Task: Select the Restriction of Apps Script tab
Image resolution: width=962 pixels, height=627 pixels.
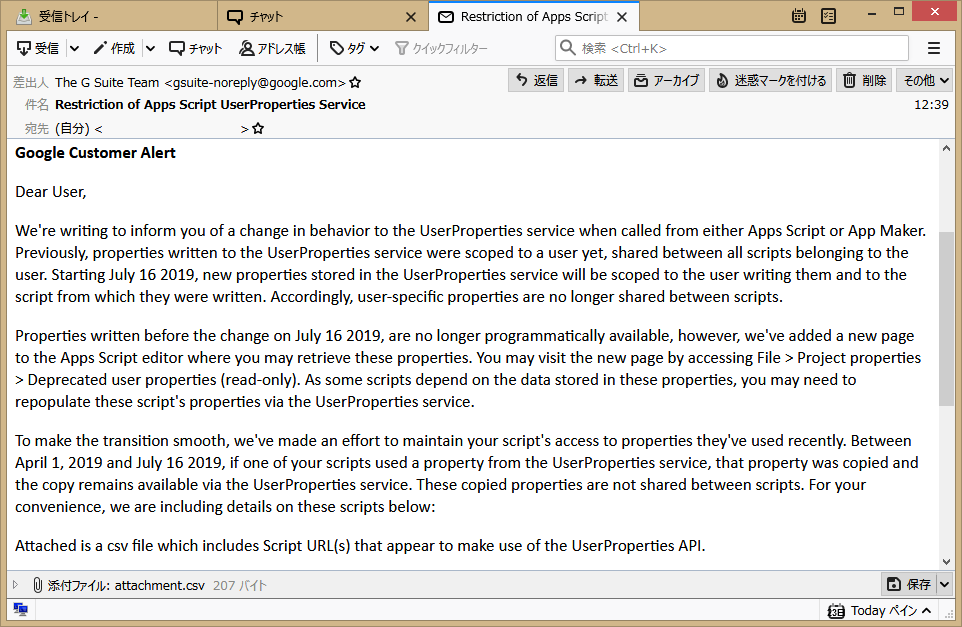Action: point(534,17)
